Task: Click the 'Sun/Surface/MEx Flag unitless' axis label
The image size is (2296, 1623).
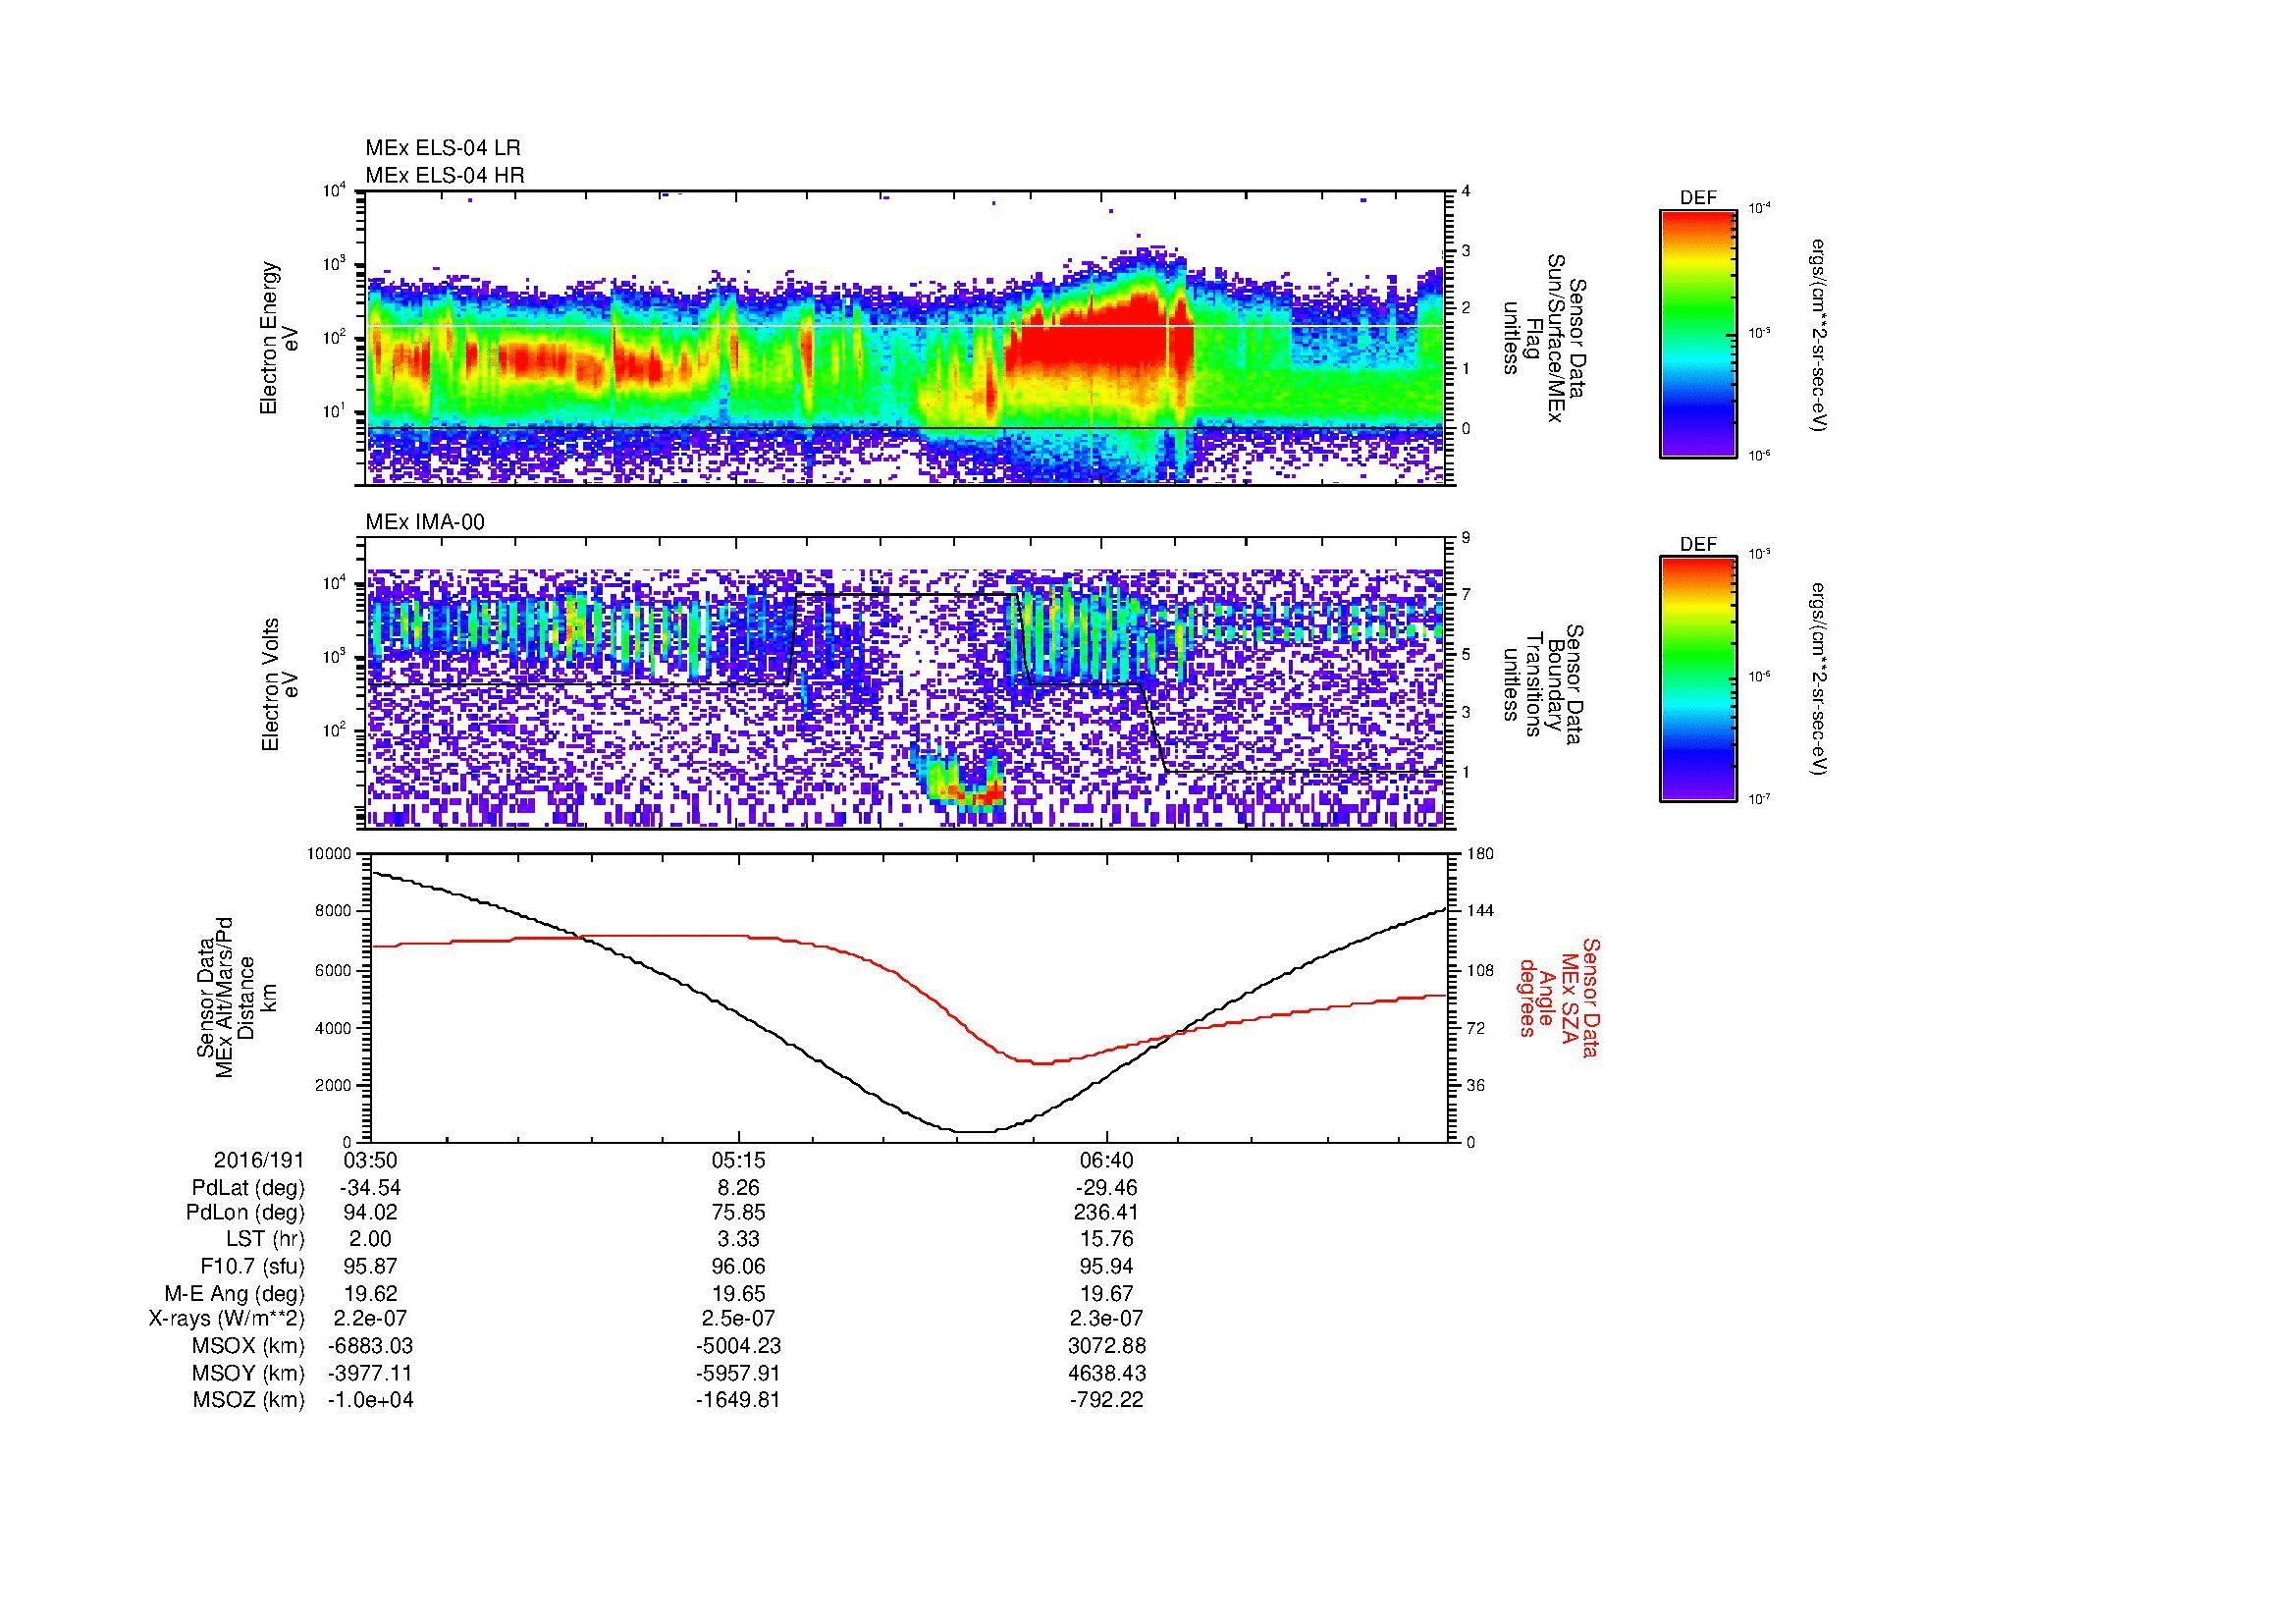Action: coord(1543,338)
